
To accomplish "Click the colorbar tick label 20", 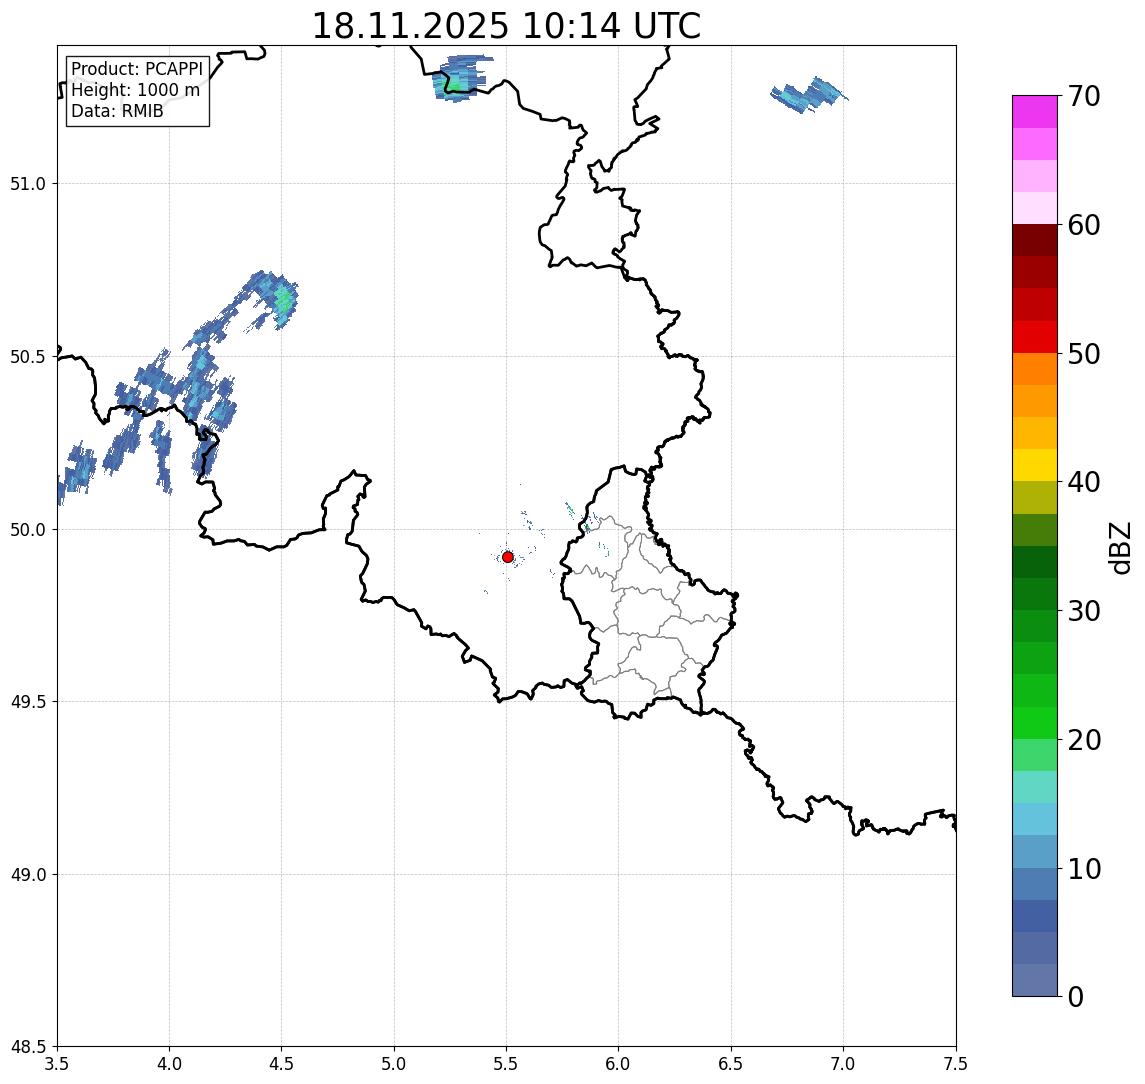I will (1083, 739).
